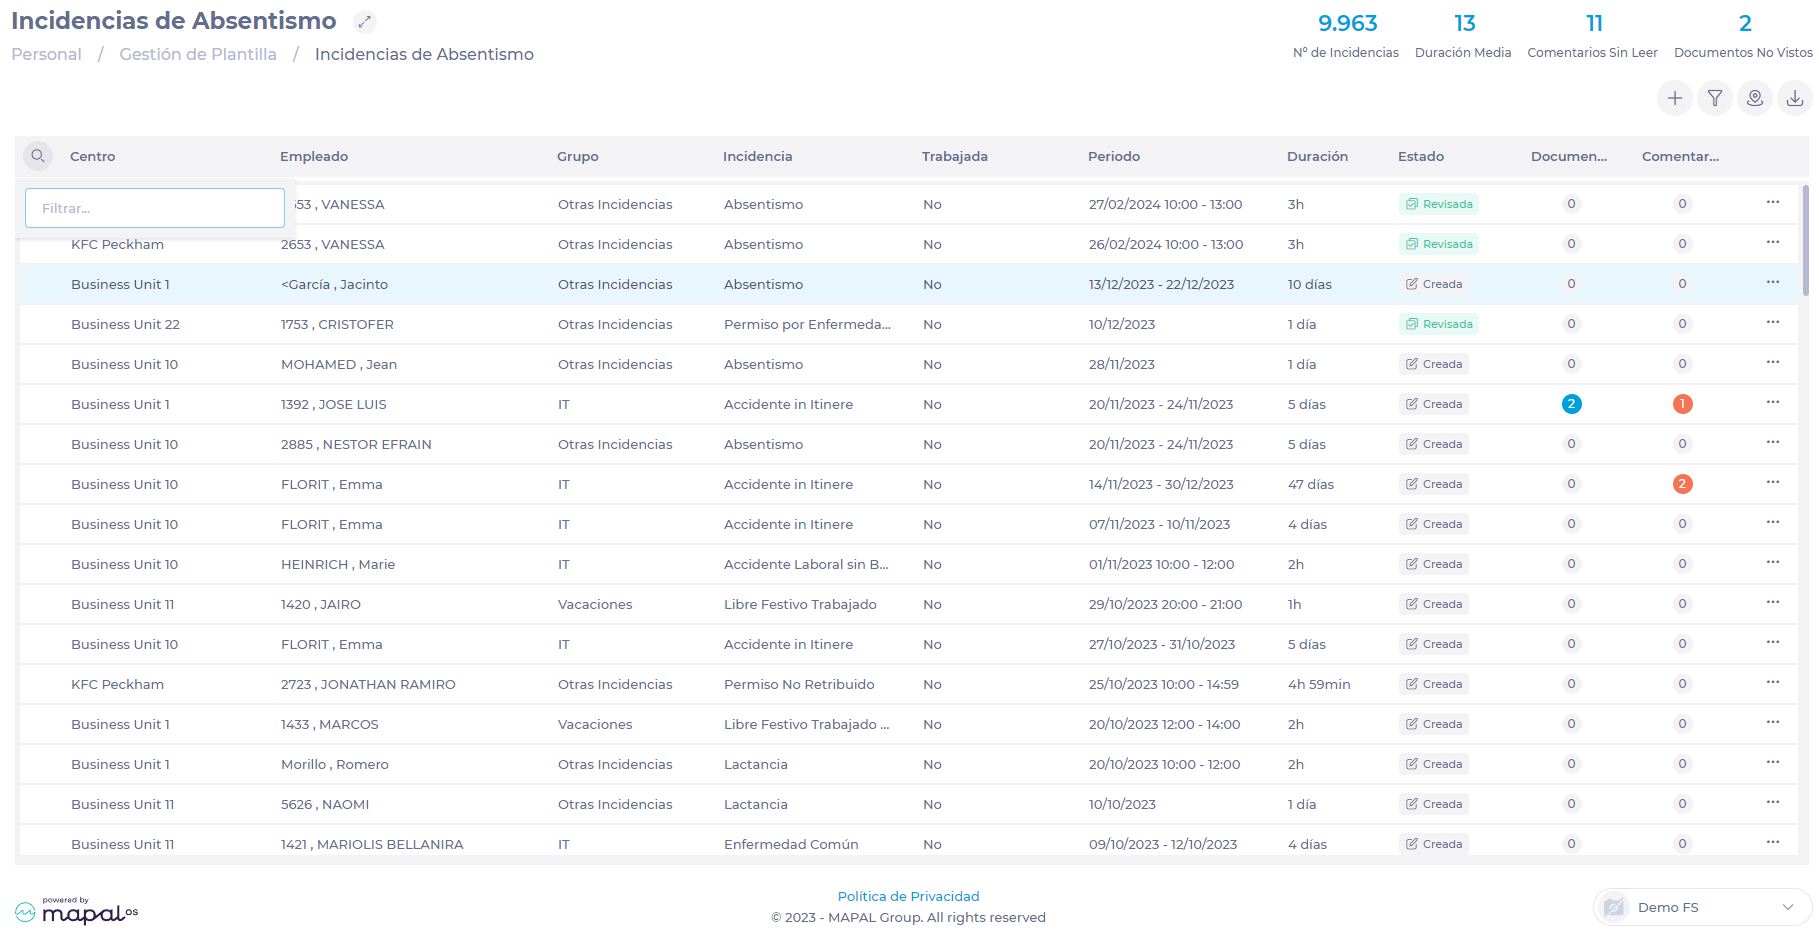Open row menu for 1420, JAIRO

[1773, 603]
